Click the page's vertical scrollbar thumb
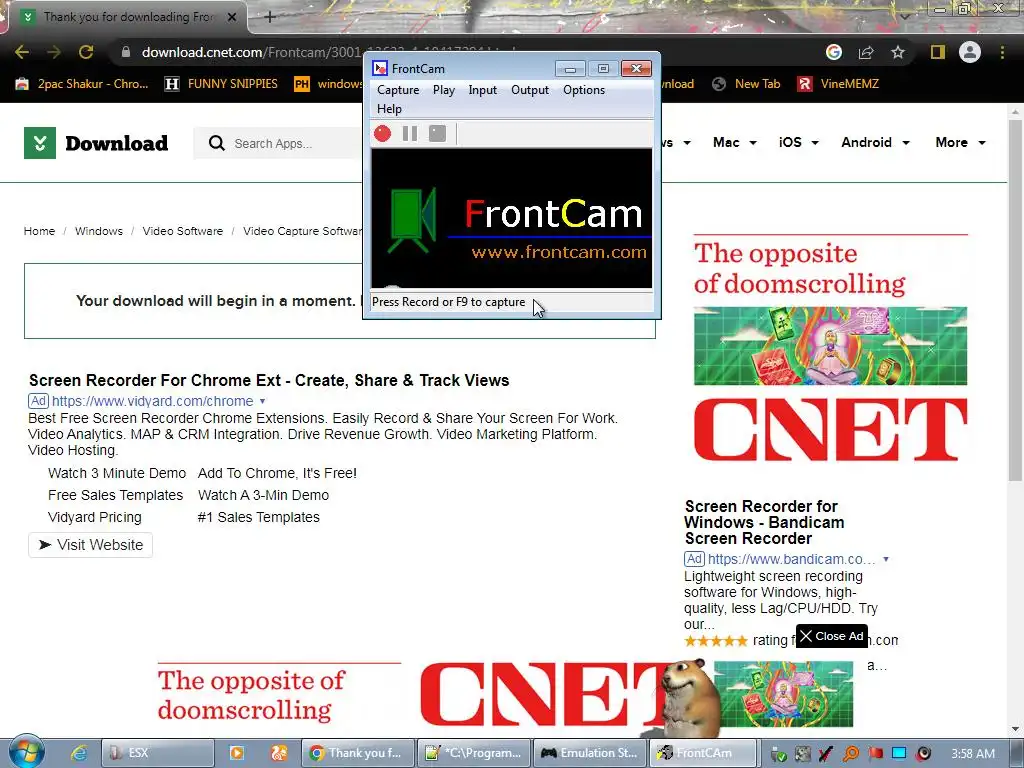The image size is (1024, 768). [x=1015, y=299]
